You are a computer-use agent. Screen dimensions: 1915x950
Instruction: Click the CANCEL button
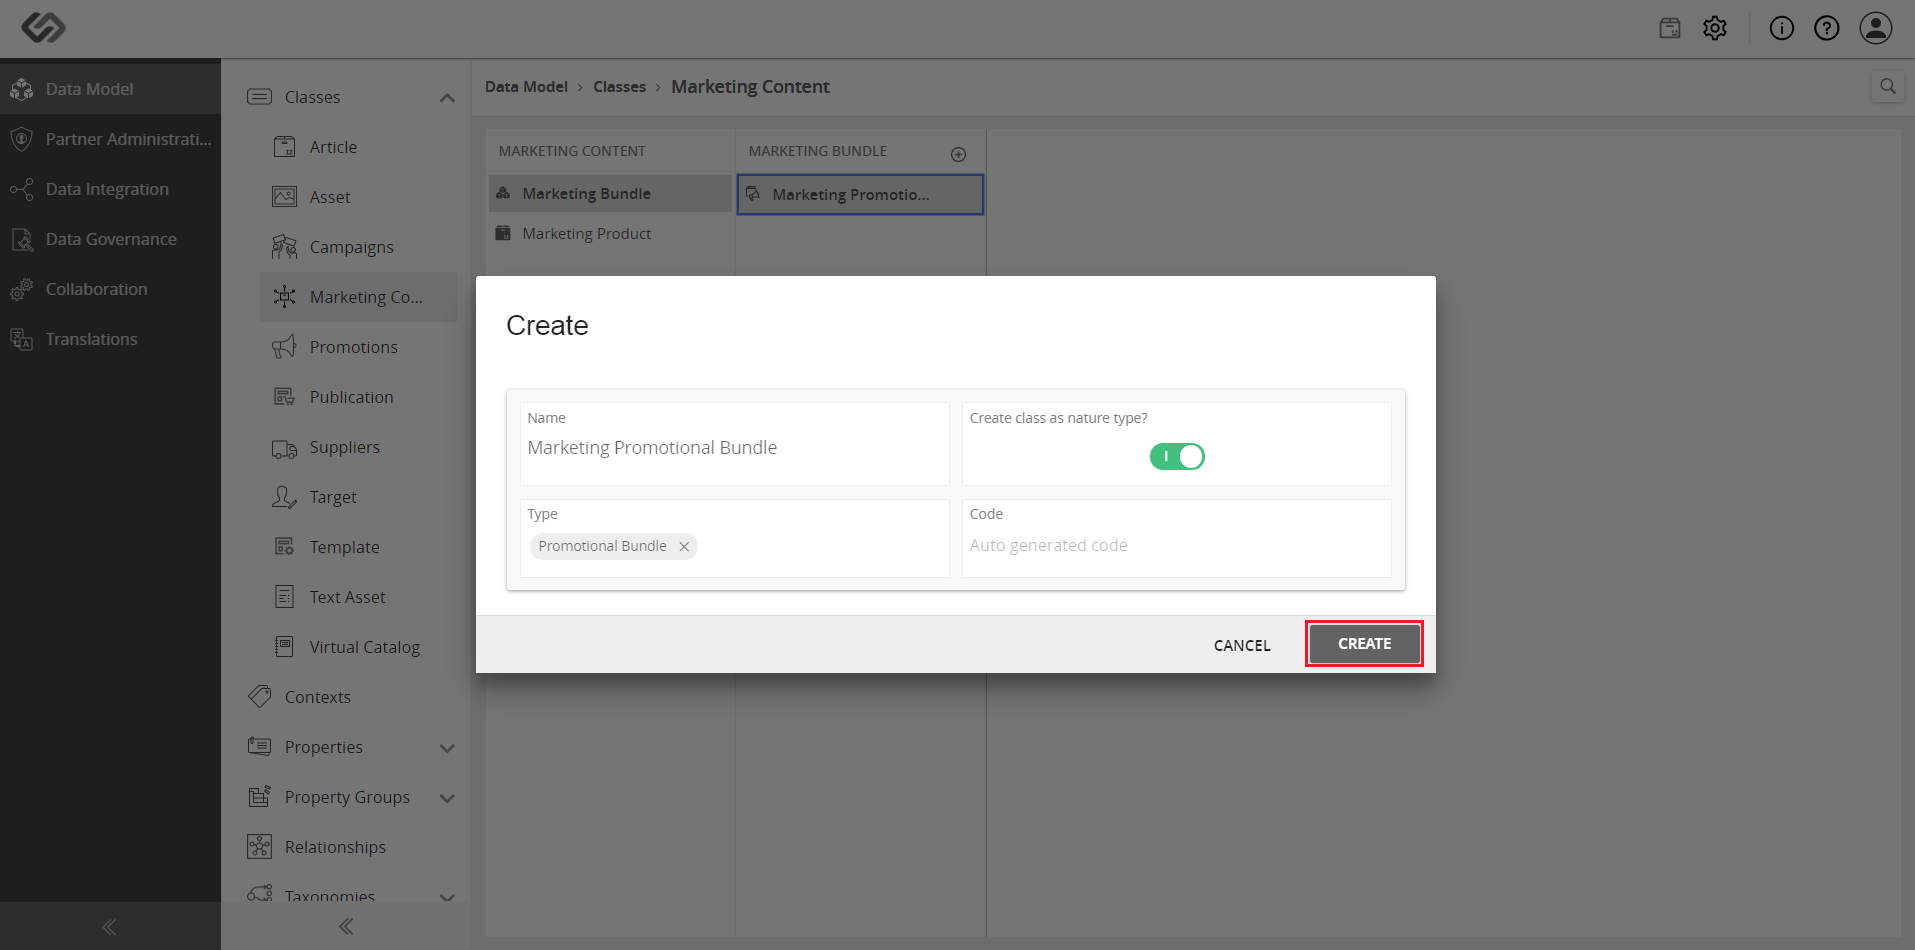pos(1242,645)
